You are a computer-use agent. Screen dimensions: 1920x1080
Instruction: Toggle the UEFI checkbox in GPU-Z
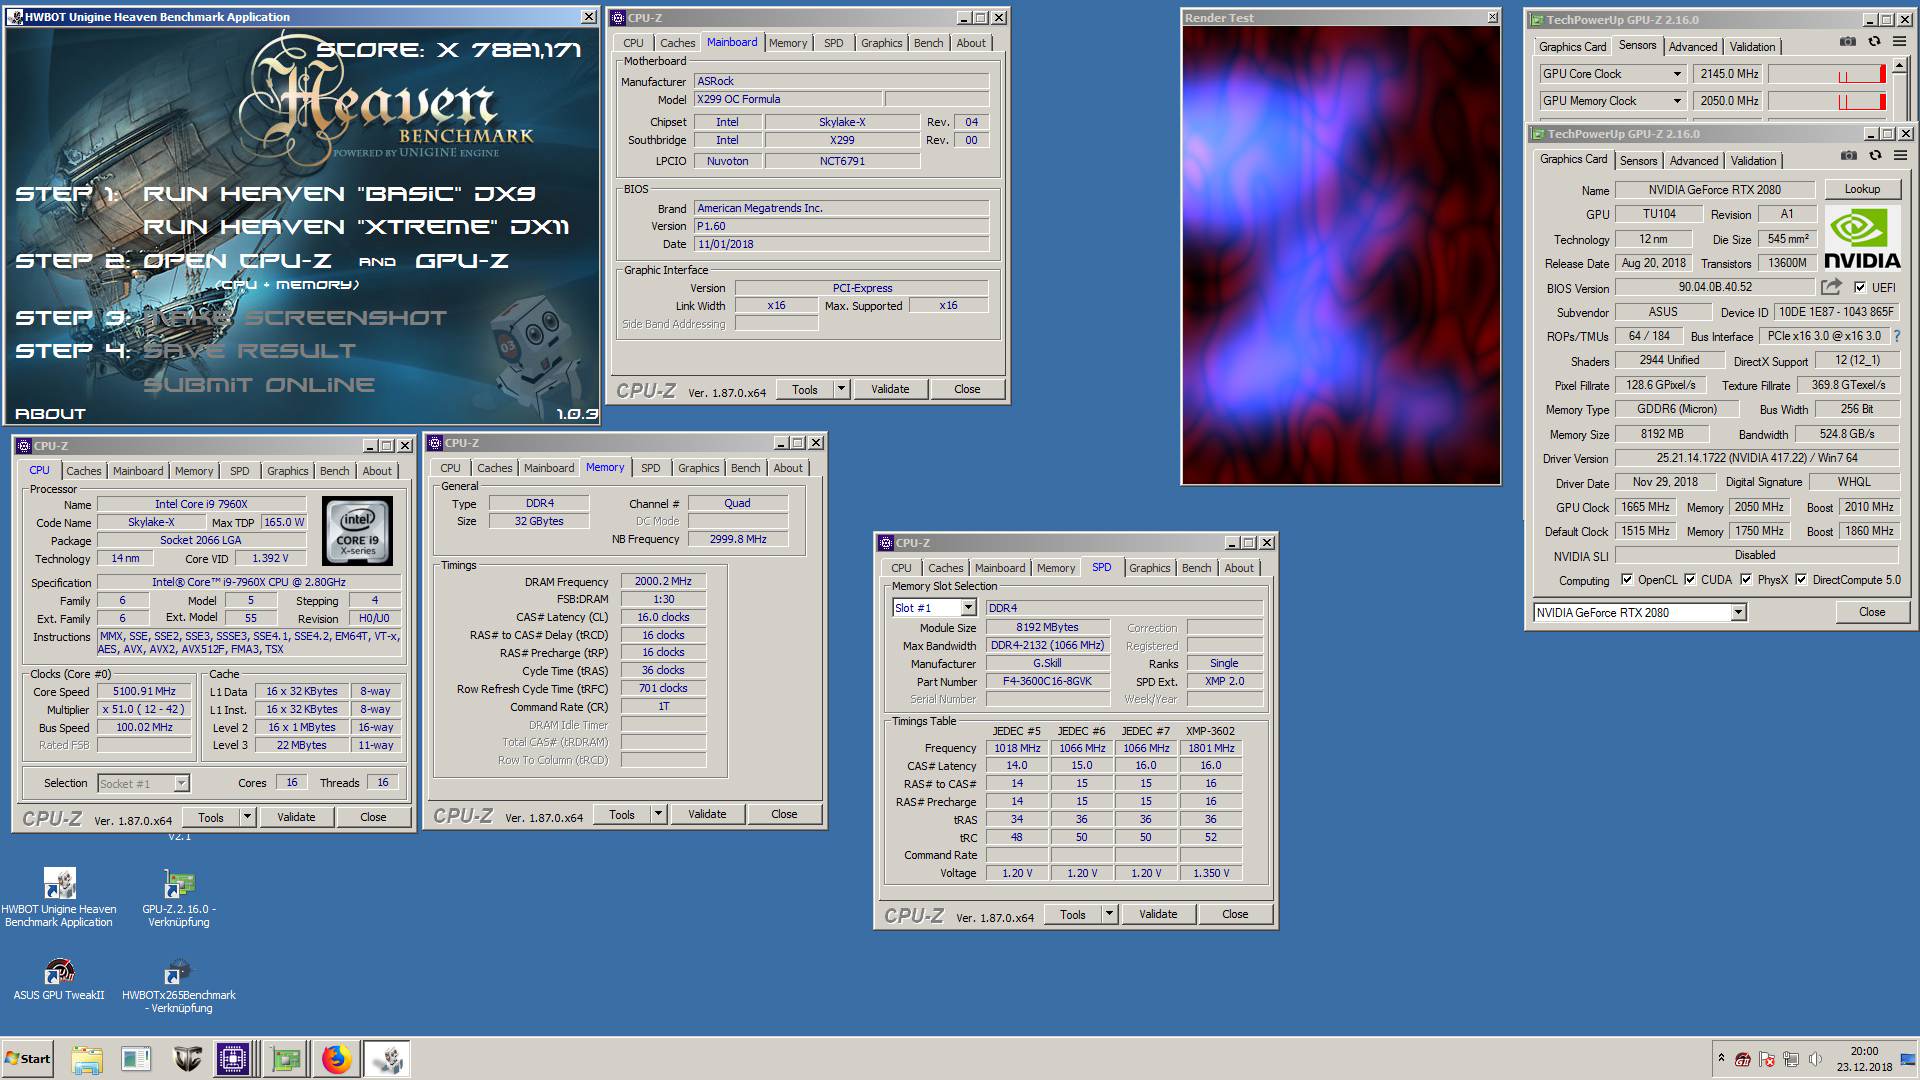coord(1860,287)
